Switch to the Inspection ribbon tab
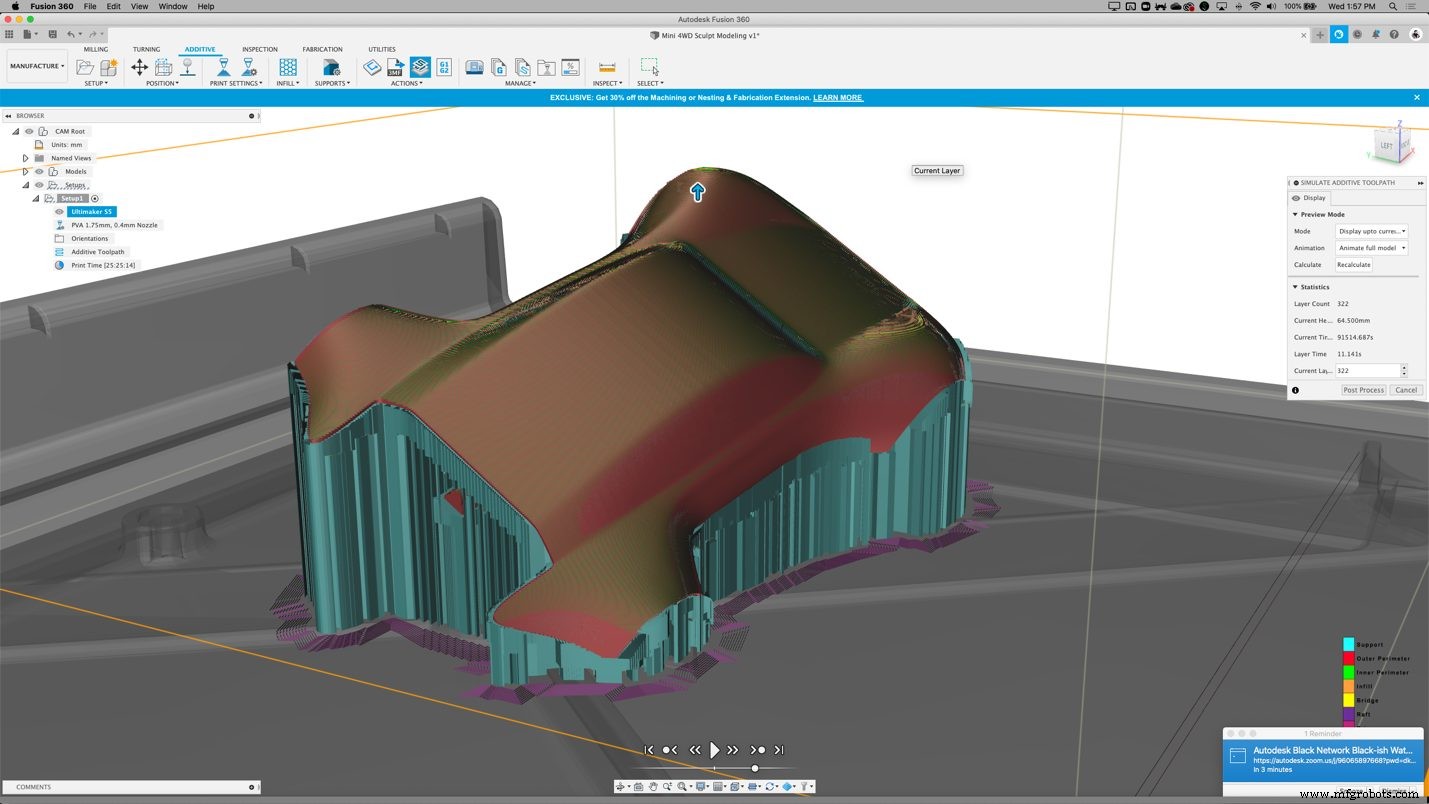Image resolution: width=1429 pixels, height=804 pixels. pos(259,49)
